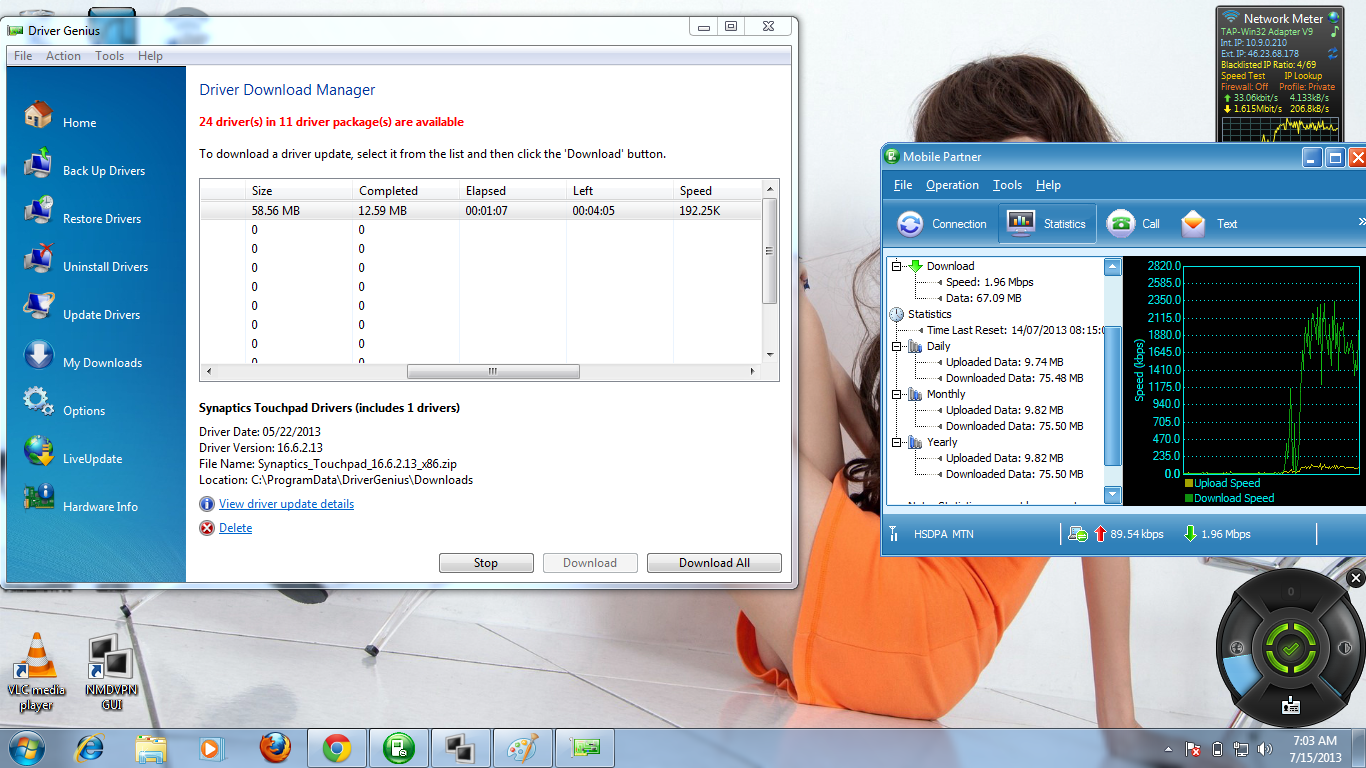Viewport: 1366px width, 768px height.
Task: Click the globe icon in round gadget
Action: [x=1236, y=647]
